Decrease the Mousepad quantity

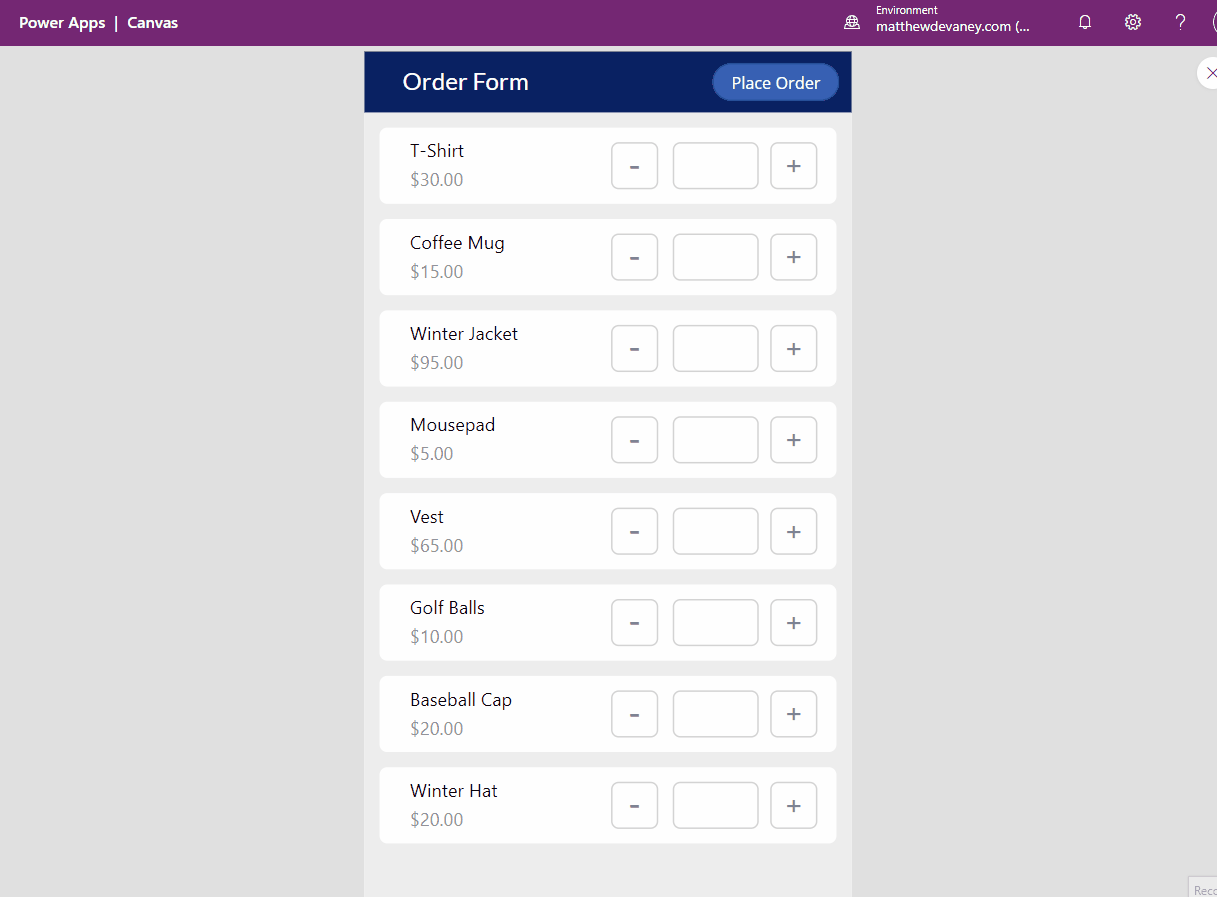[634, 439]
